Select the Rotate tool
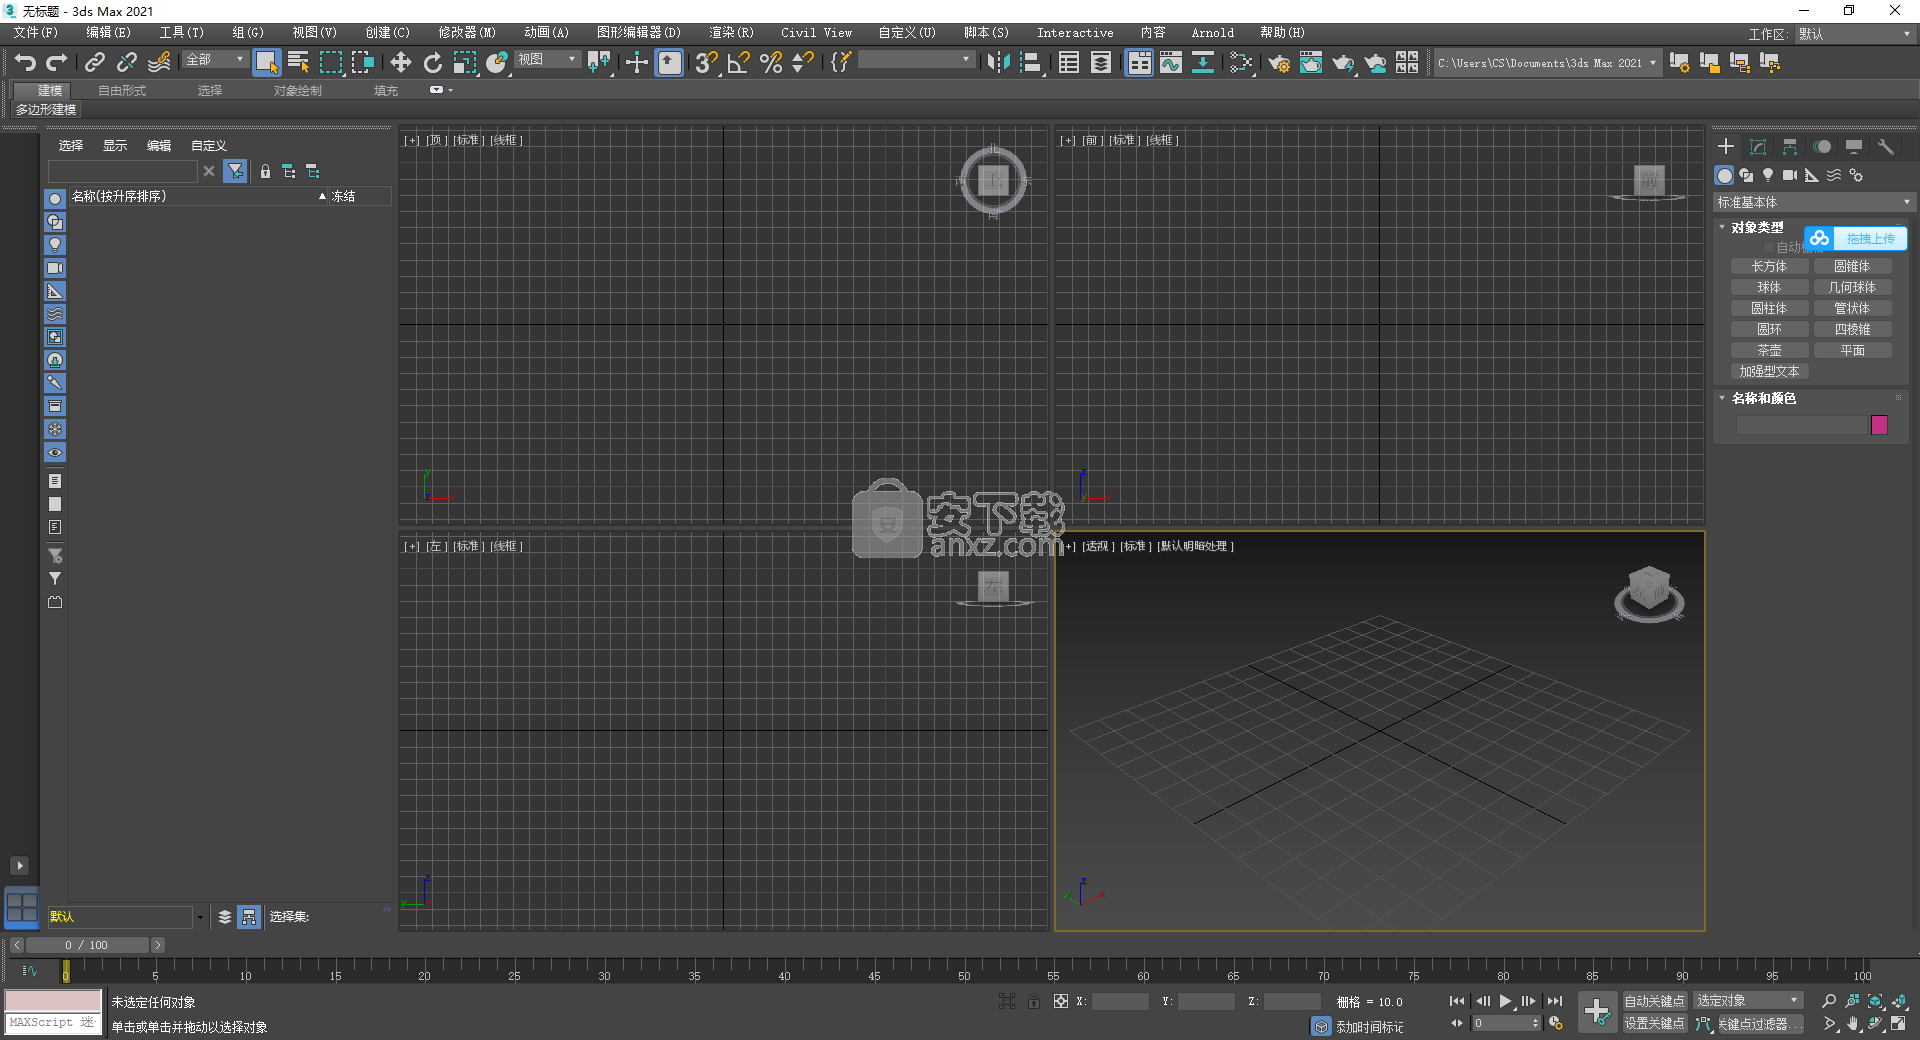This screenshot has width=1920, height=1040. pos(432,63)
